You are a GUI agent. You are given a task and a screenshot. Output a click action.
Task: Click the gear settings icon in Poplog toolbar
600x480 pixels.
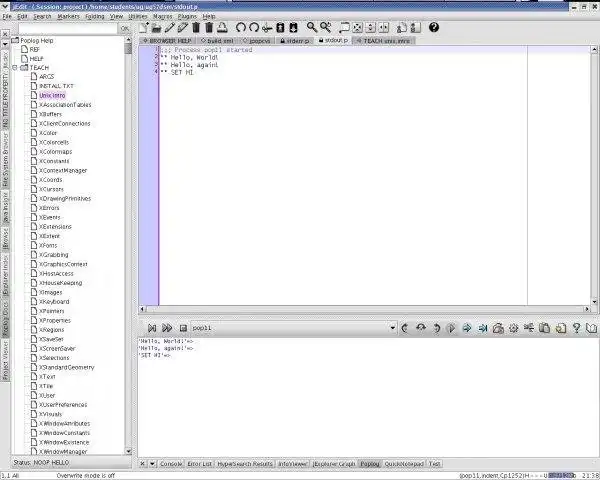(x=514, y=328)
